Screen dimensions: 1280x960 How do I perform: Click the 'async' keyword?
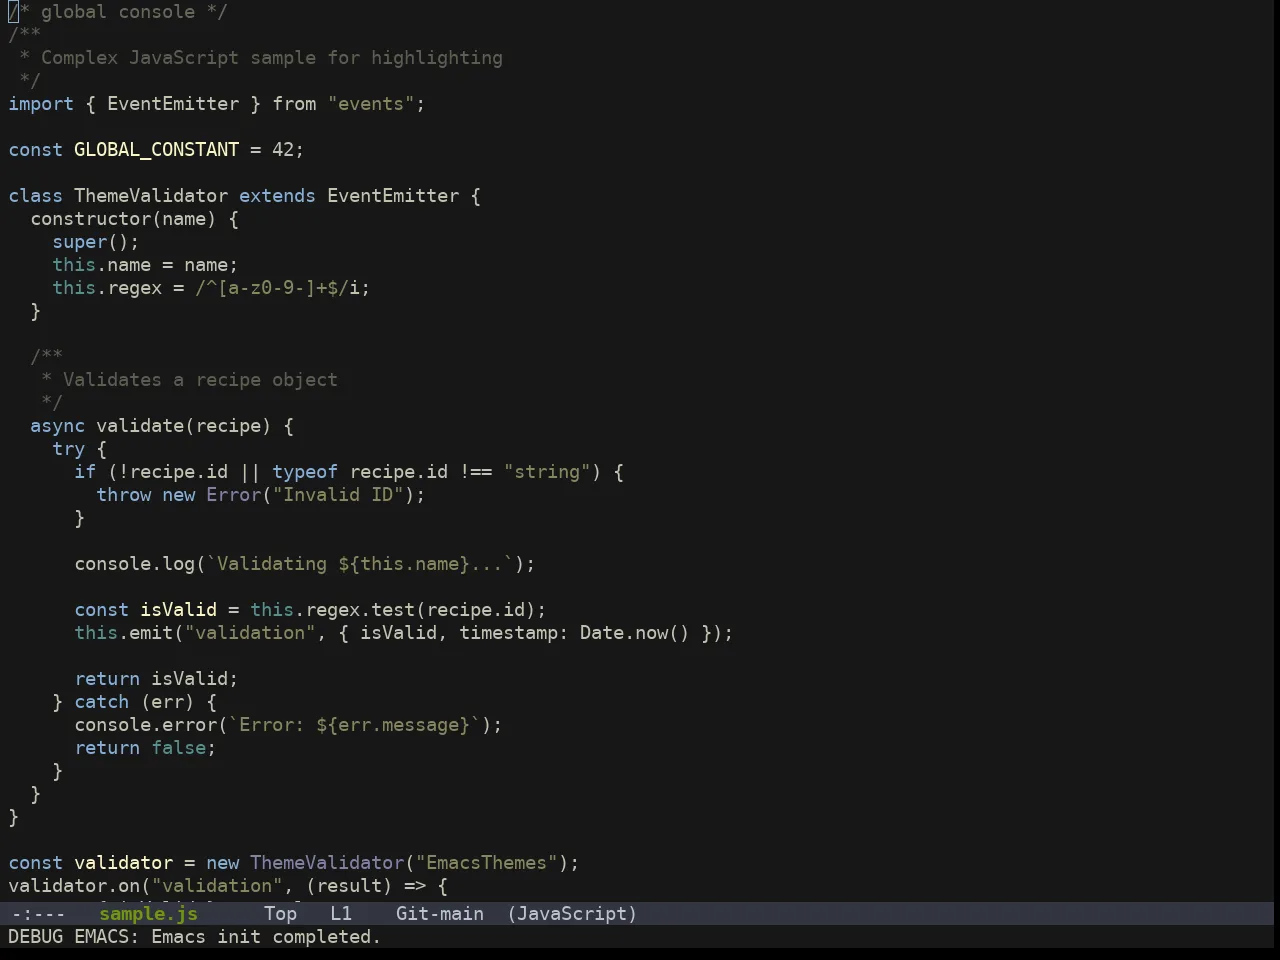point(58,426)
